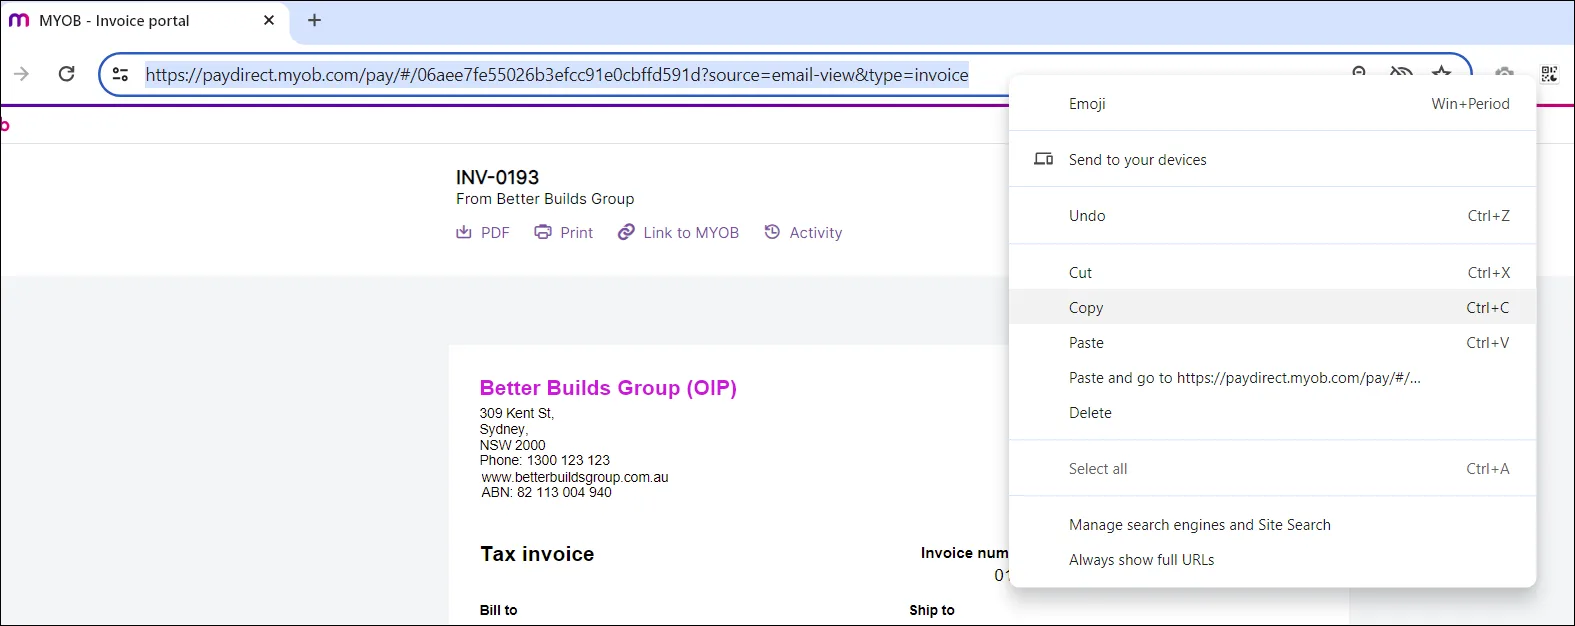Click the Print link text
Screen dimensions: 1575x626
pyautogui.click(x=576, y=233)
